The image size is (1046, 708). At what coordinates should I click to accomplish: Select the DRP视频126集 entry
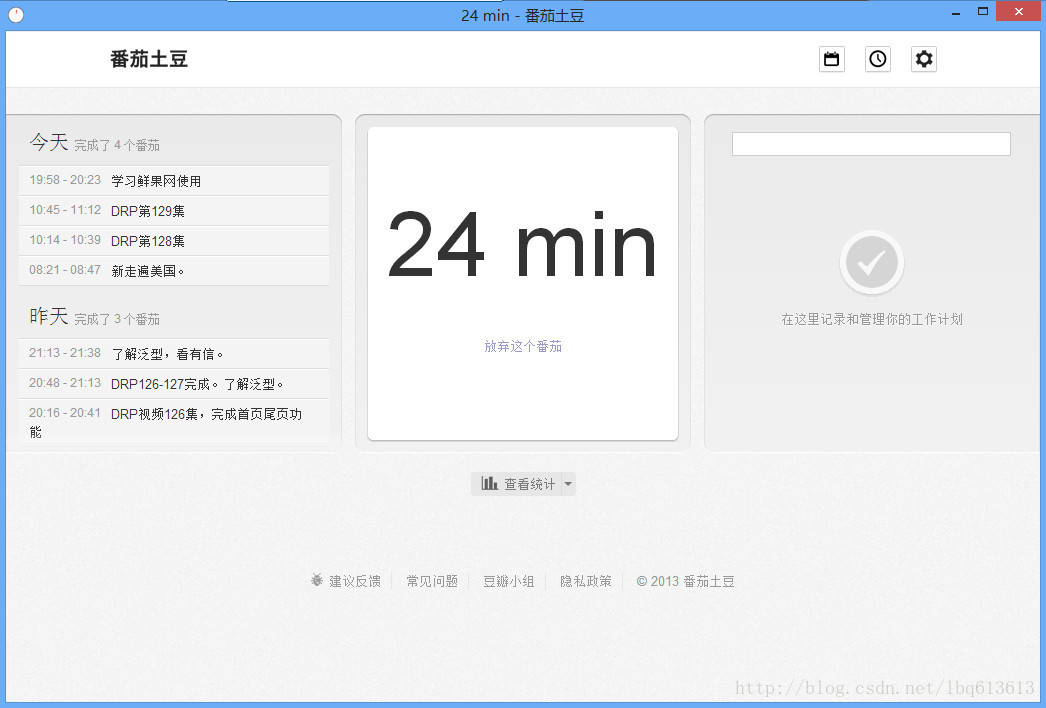click(174, 422)
